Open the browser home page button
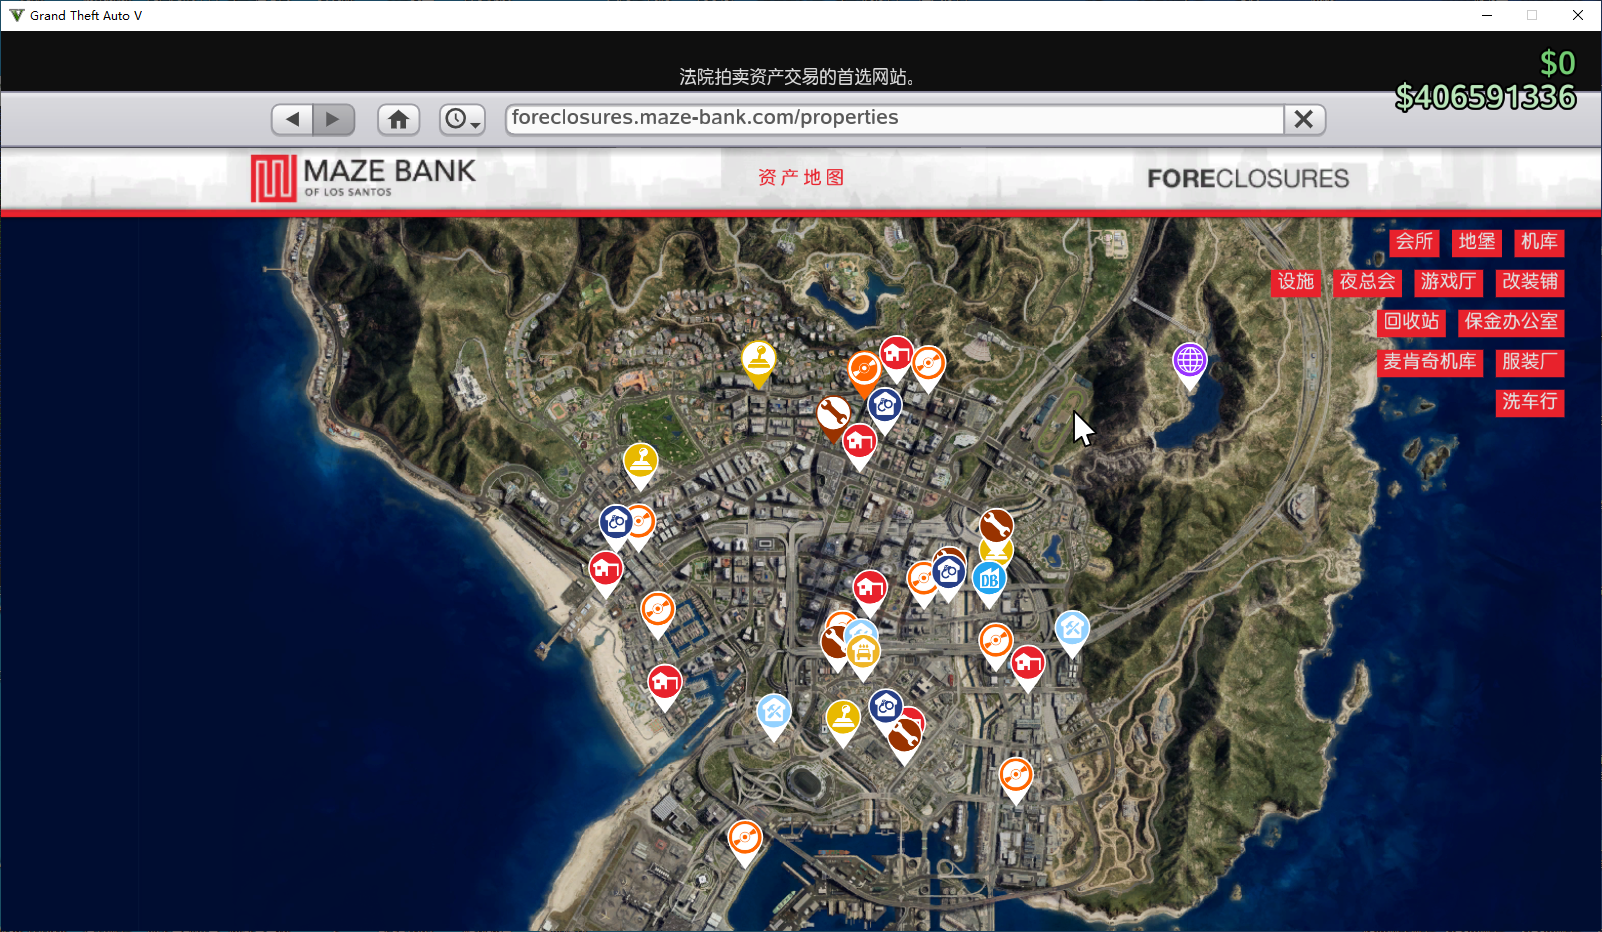The width and height of the screenshot is (1602, 932). (398, 119)
